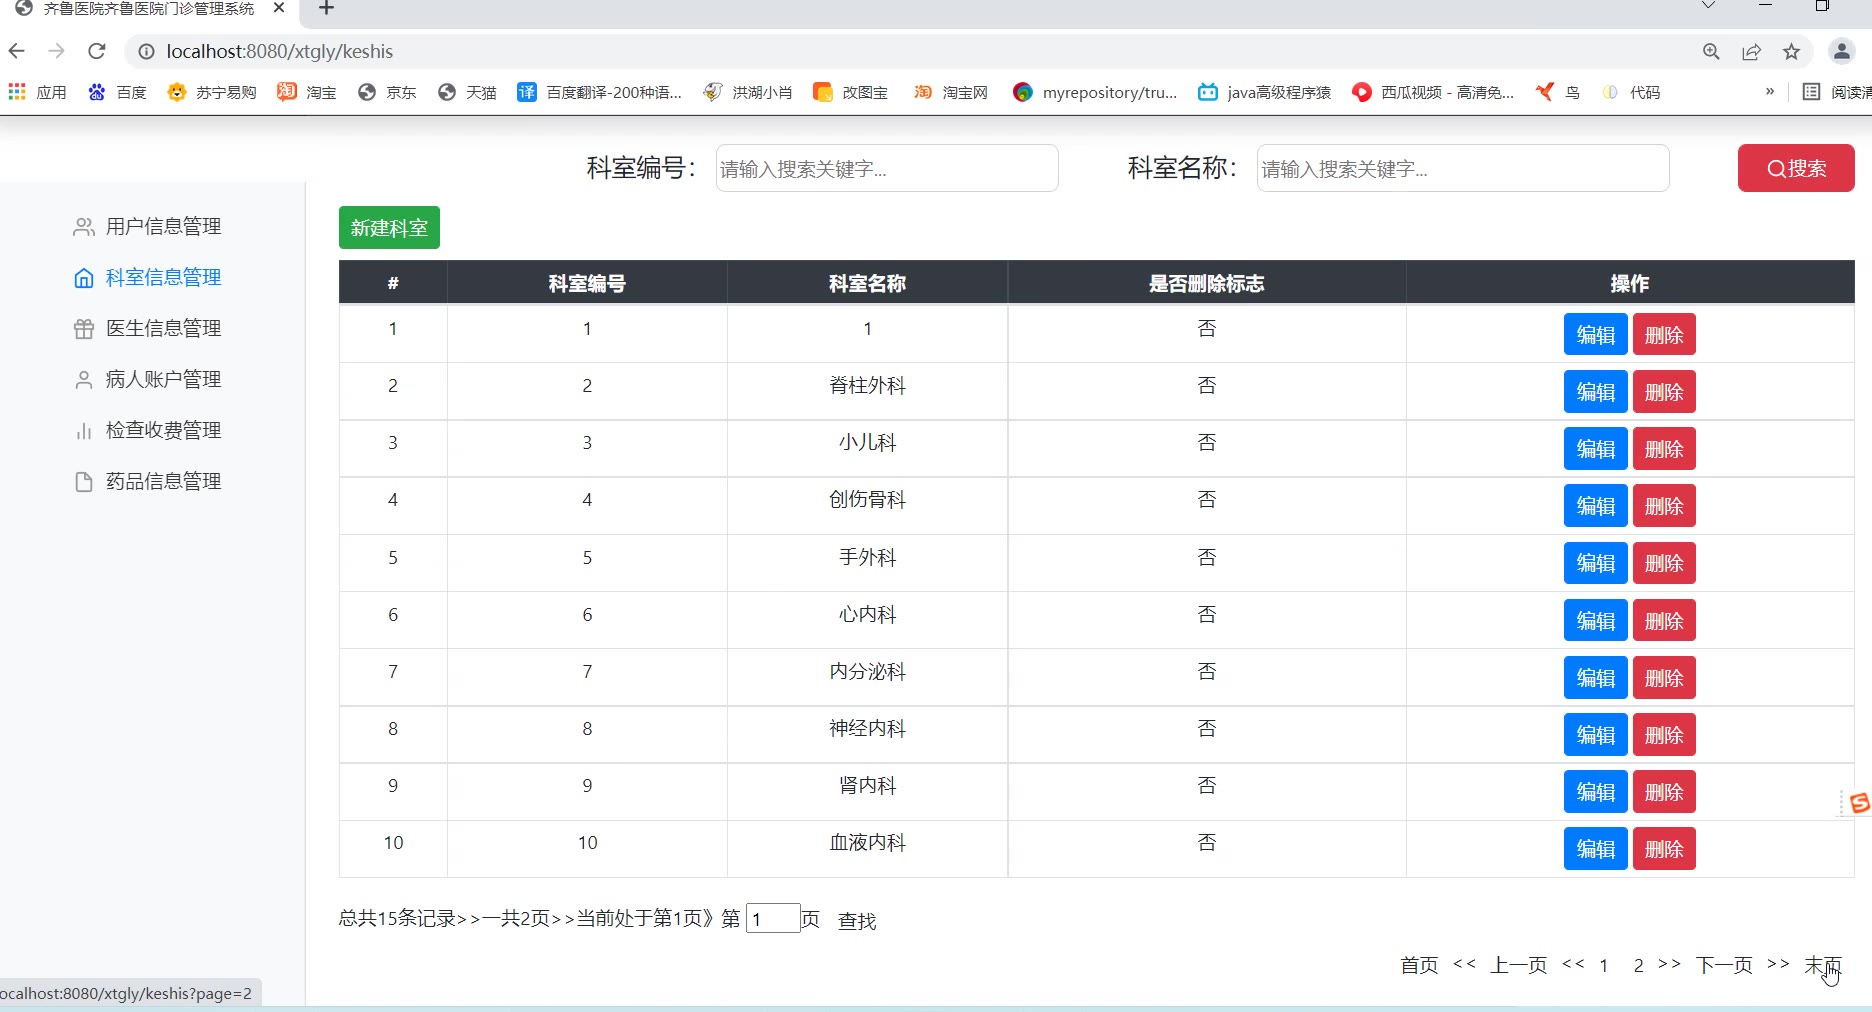The height and width of the screenshot is (1012, 1872).
Task: Bookmark this page with the star icon
Action: pyautogui.click(x=1791, y=52)
